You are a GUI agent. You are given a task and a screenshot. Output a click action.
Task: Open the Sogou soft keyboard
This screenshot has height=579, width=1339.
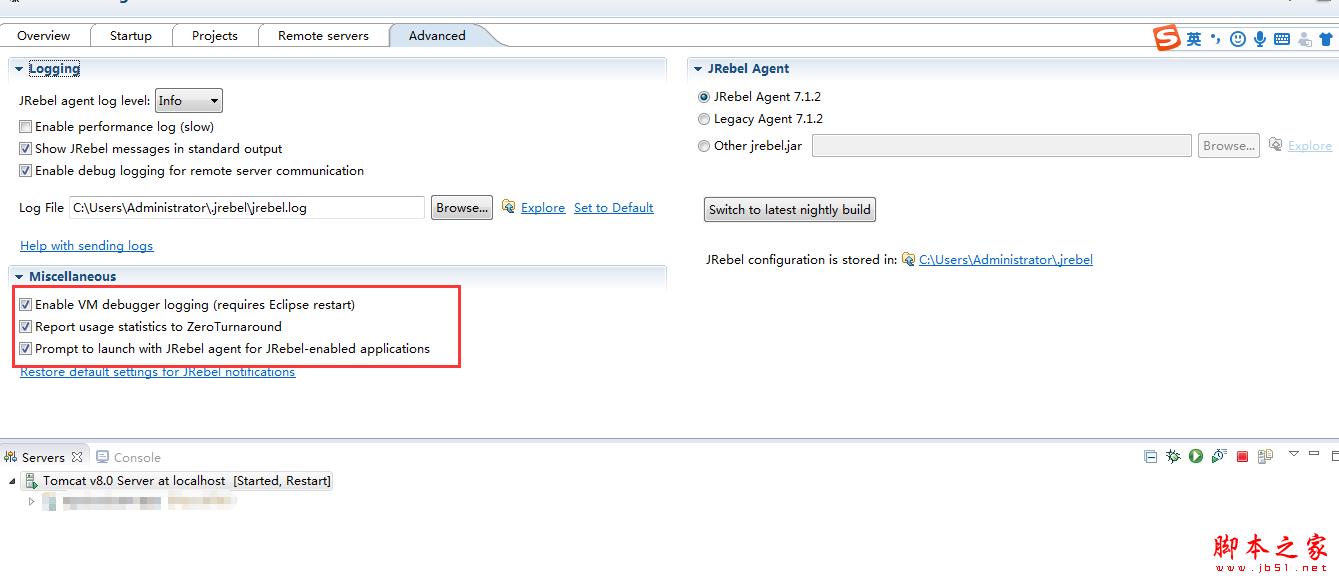(x=1282, y=39)
